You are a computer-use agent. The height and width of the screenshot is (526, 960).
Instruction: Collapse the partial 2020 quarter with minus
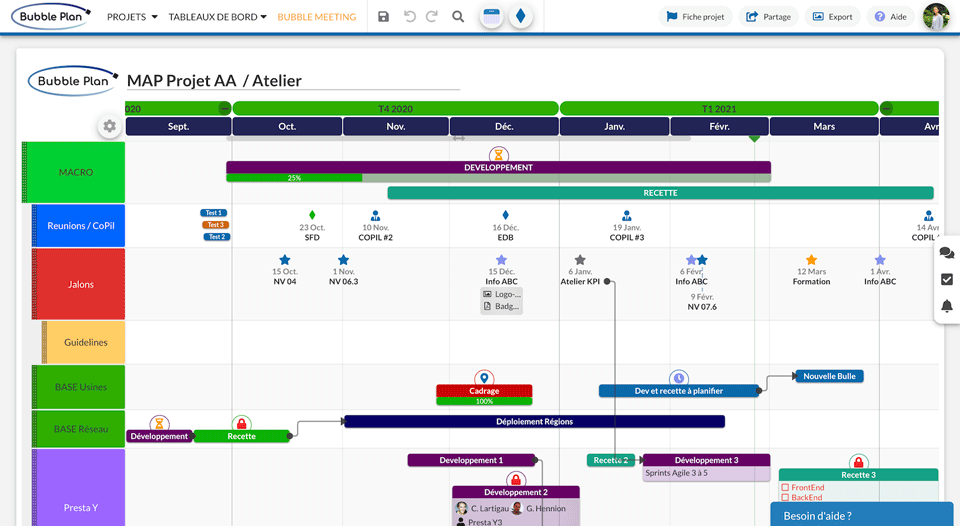click(x=225, y=109)
